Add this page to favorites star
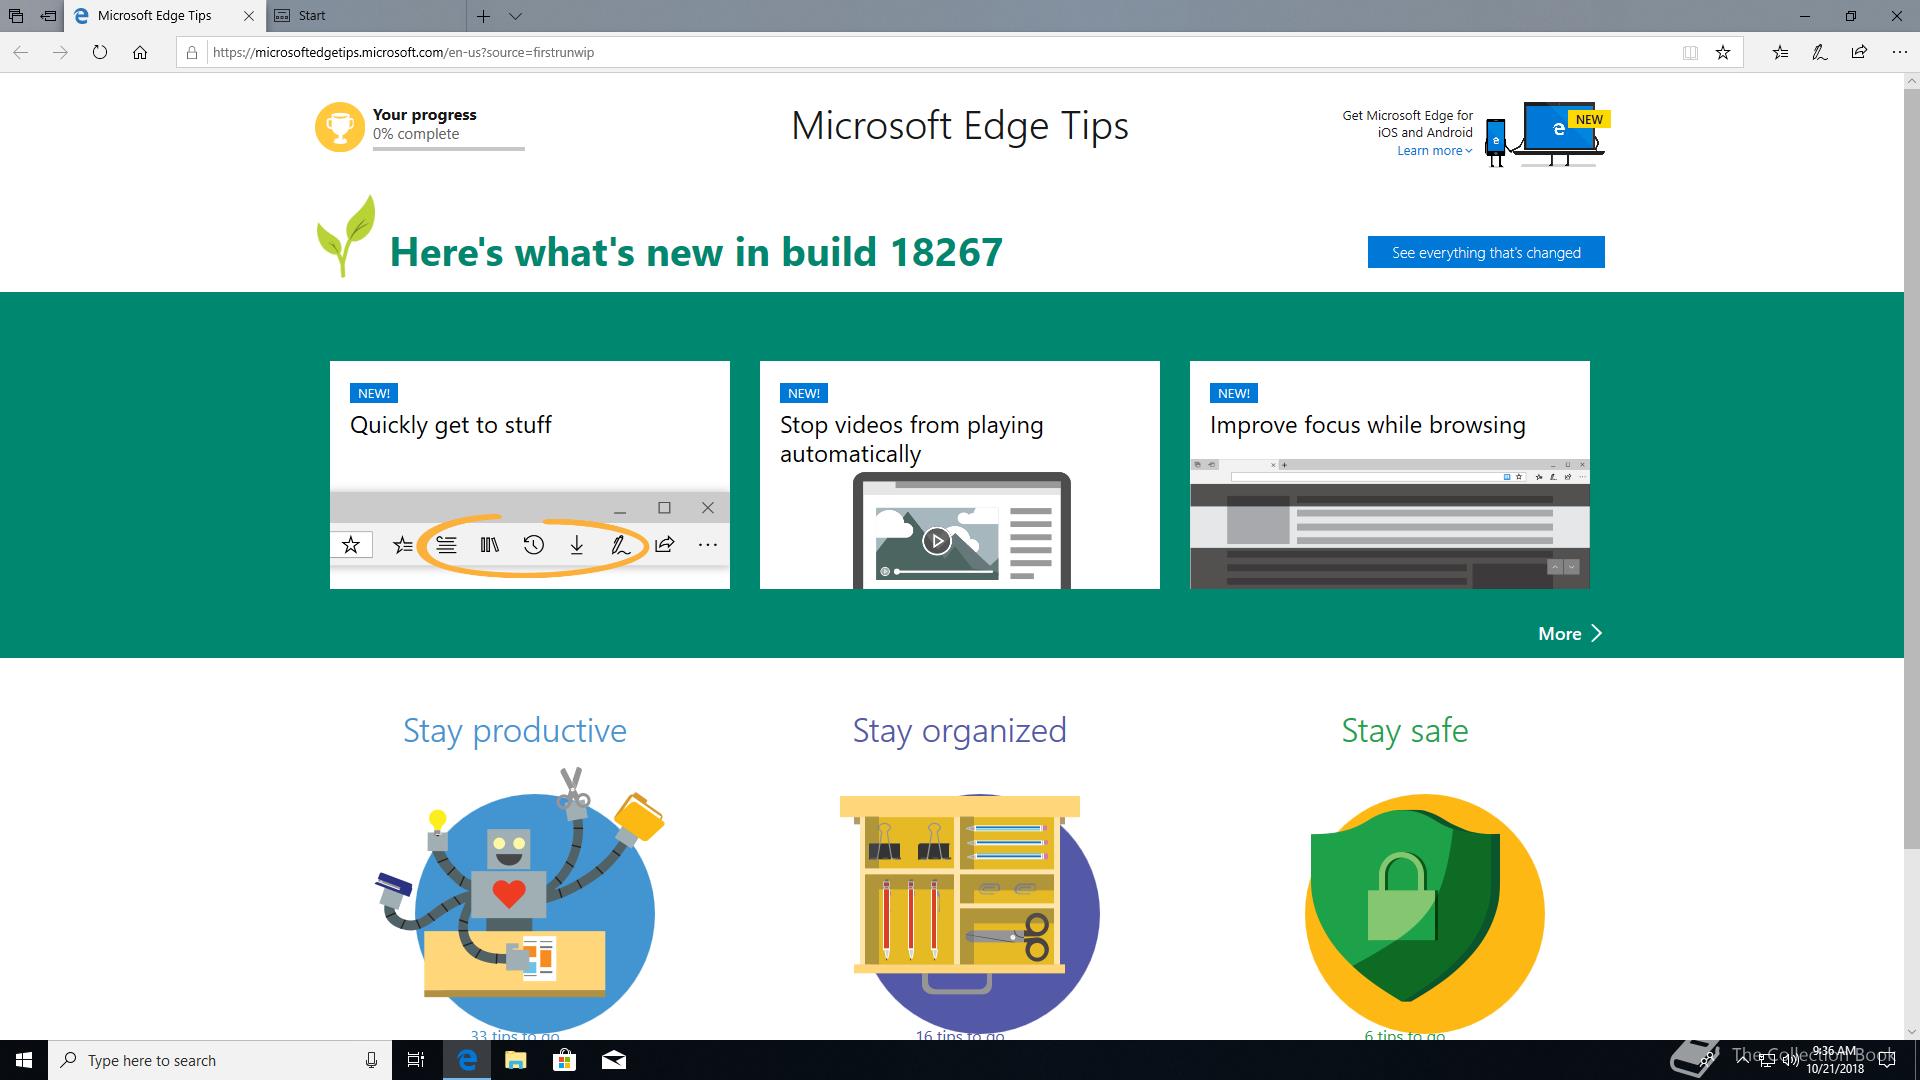 tap(1723, 53)
